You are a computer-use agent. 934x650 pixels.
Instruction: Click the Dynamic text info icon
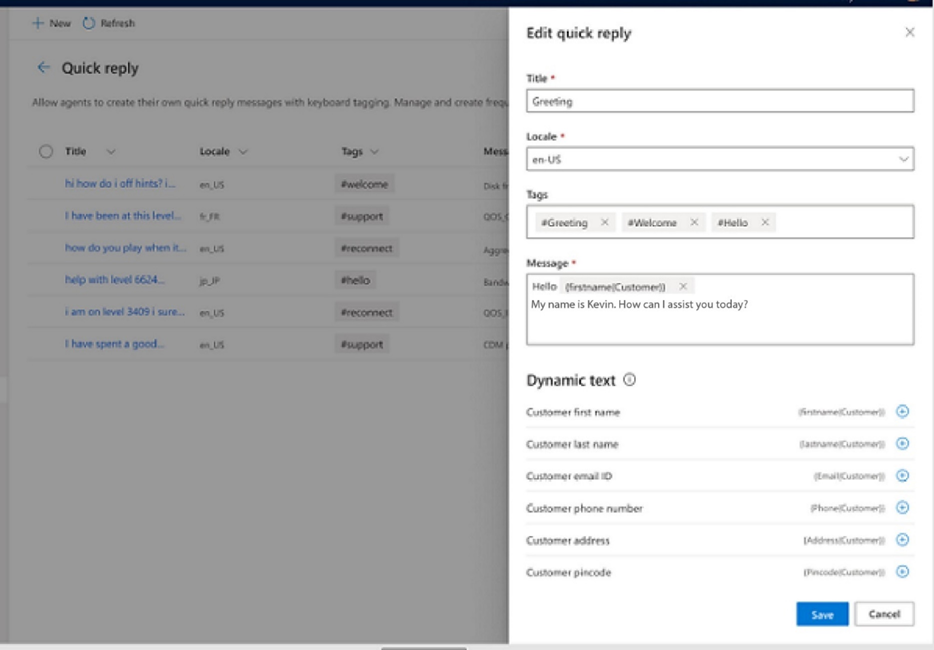click(629, 380)
